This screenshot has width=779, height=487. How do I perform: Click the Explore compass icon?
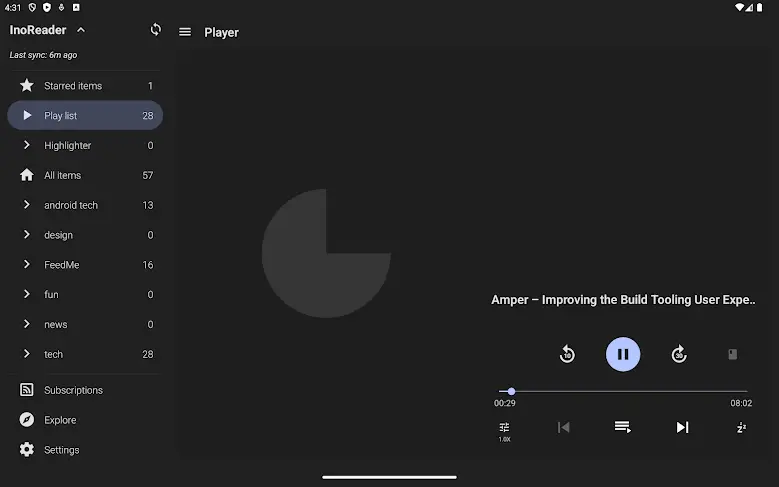(x=27, y=419)
